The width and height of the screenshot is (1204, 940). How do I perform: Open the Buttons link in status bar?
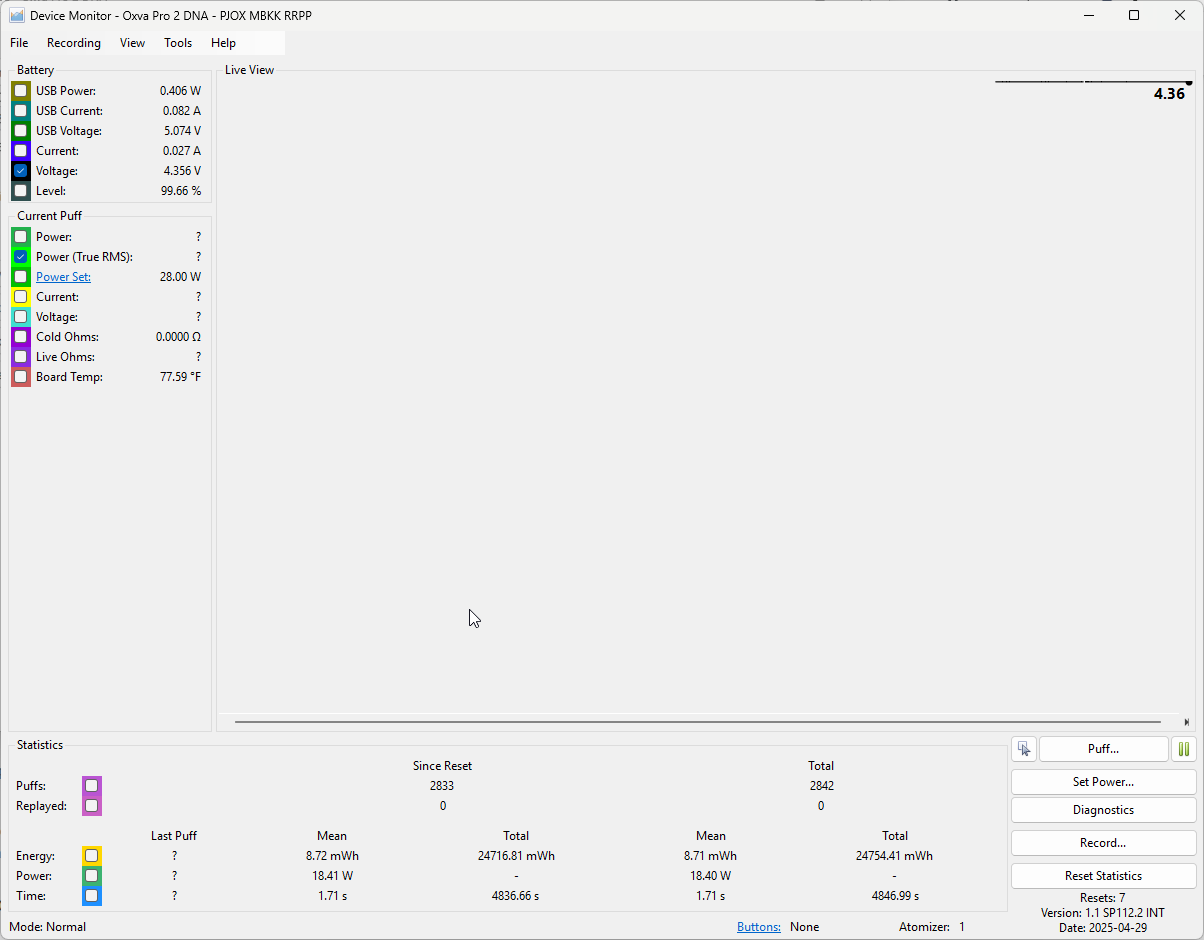pos(758,927)
